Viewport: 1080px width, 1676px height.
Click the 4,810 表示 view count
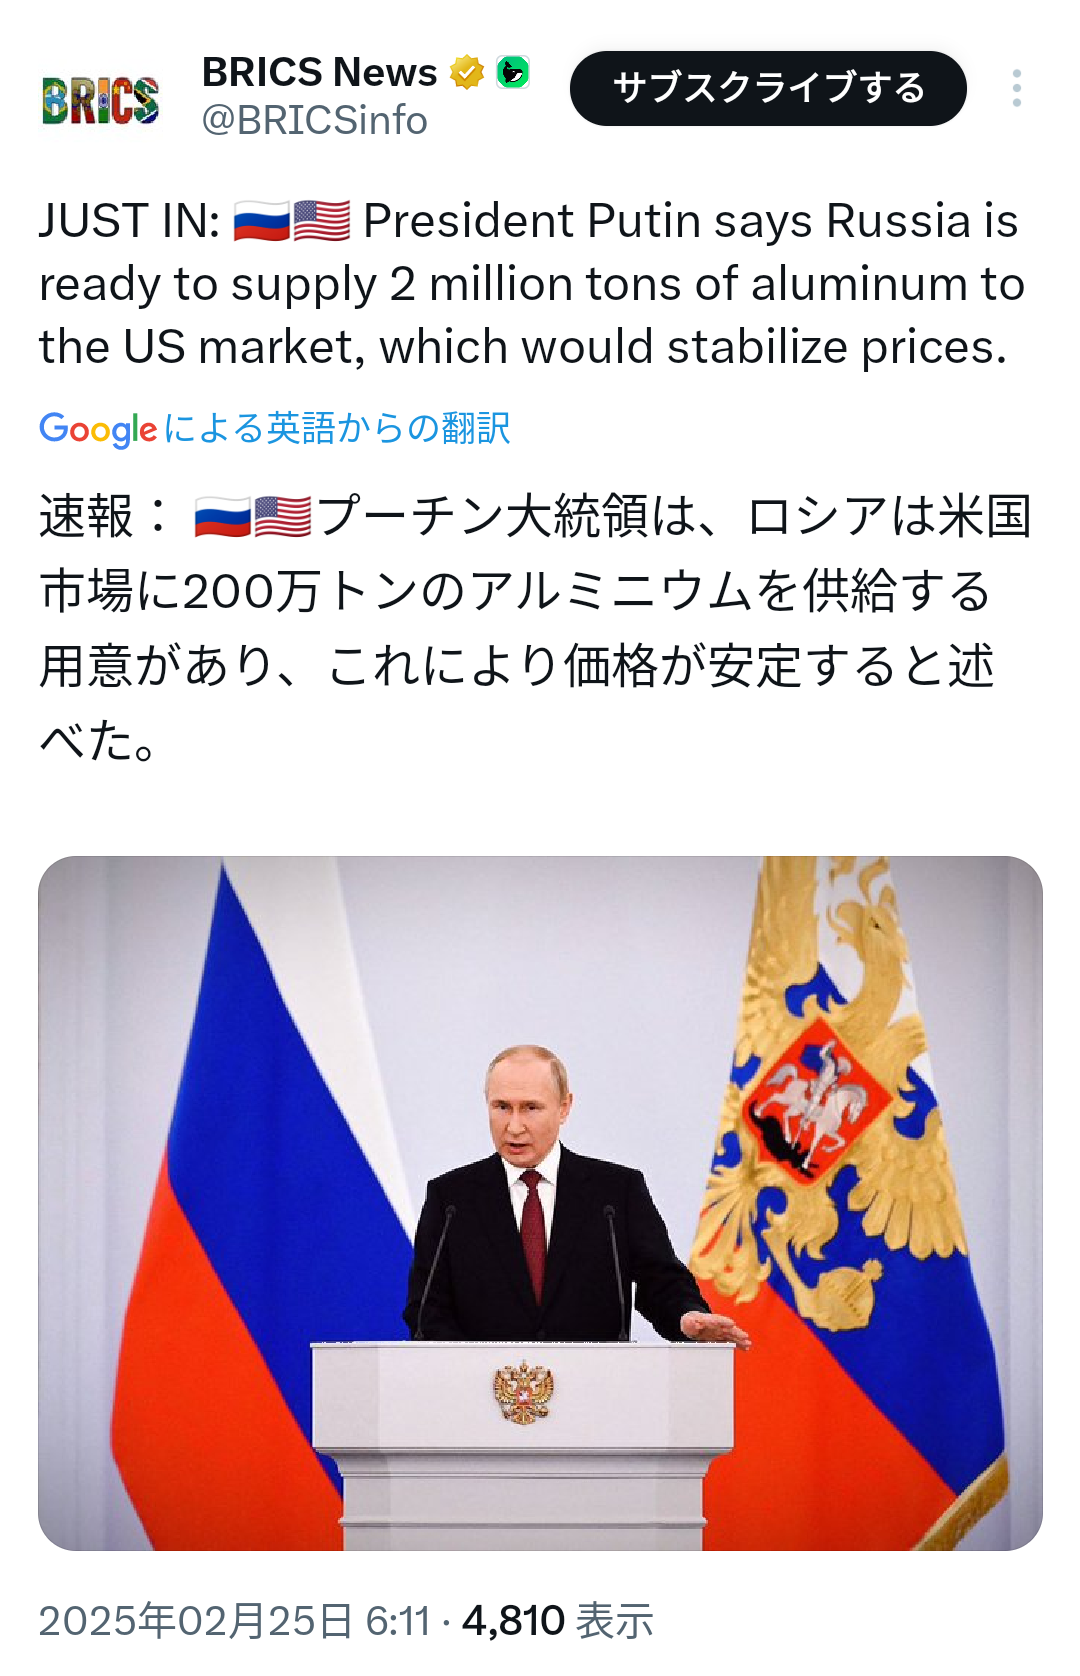click(x=557, y=1621)
